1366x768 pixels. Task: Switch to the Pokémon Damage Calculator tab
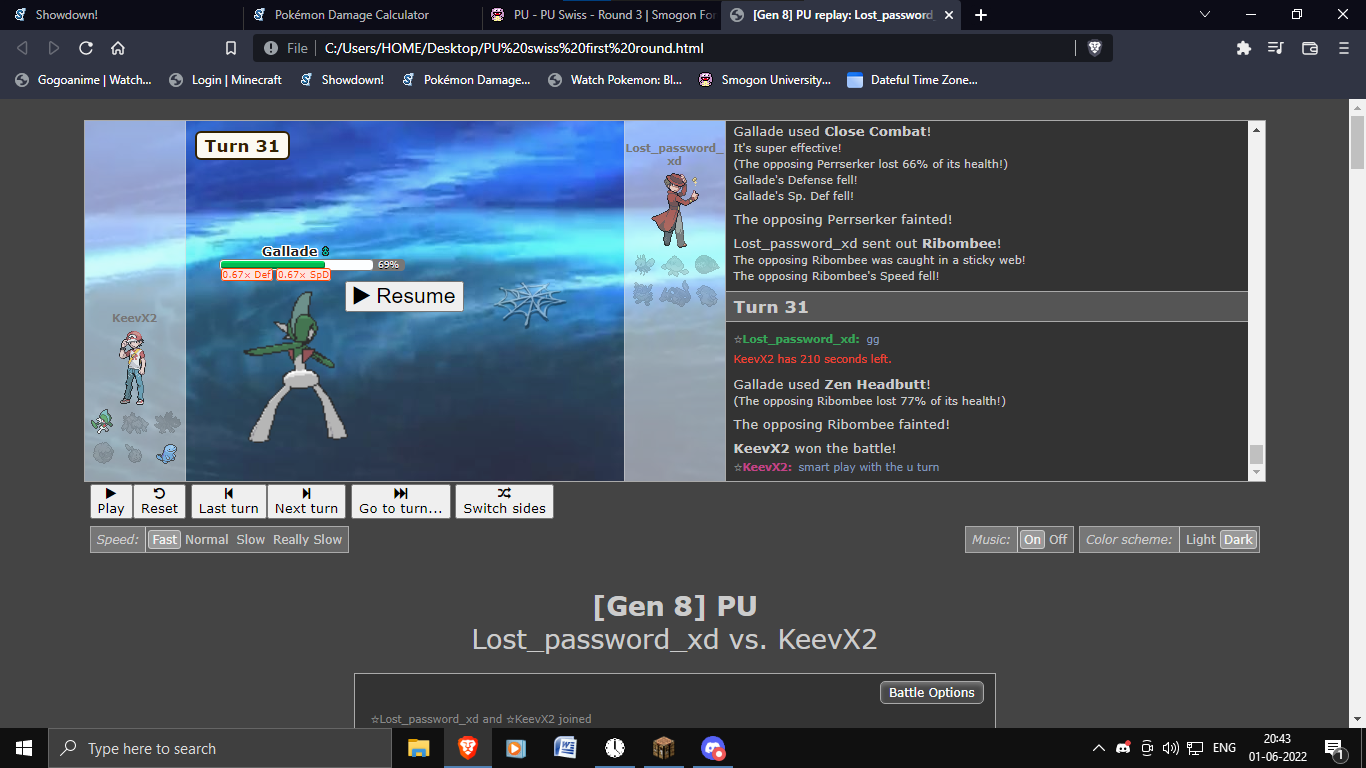[362, 15]
